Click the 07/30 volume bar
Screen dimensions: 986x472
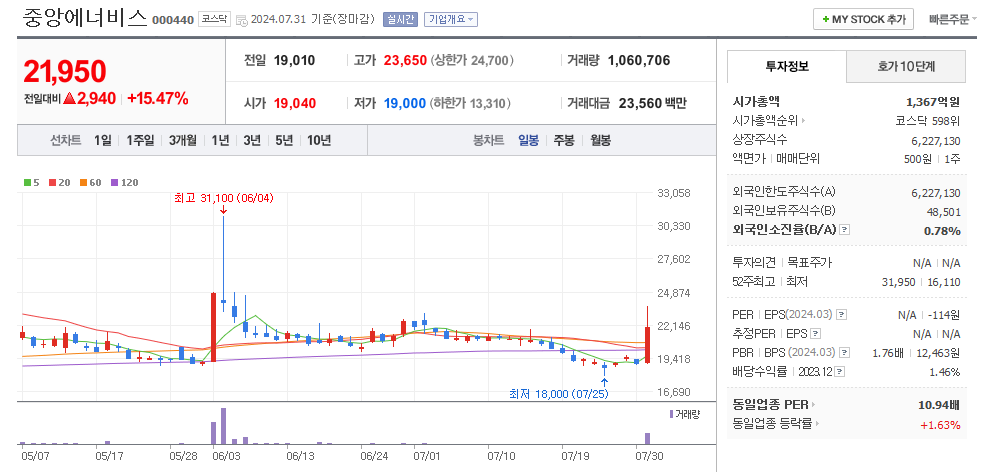tap(648, 439)
